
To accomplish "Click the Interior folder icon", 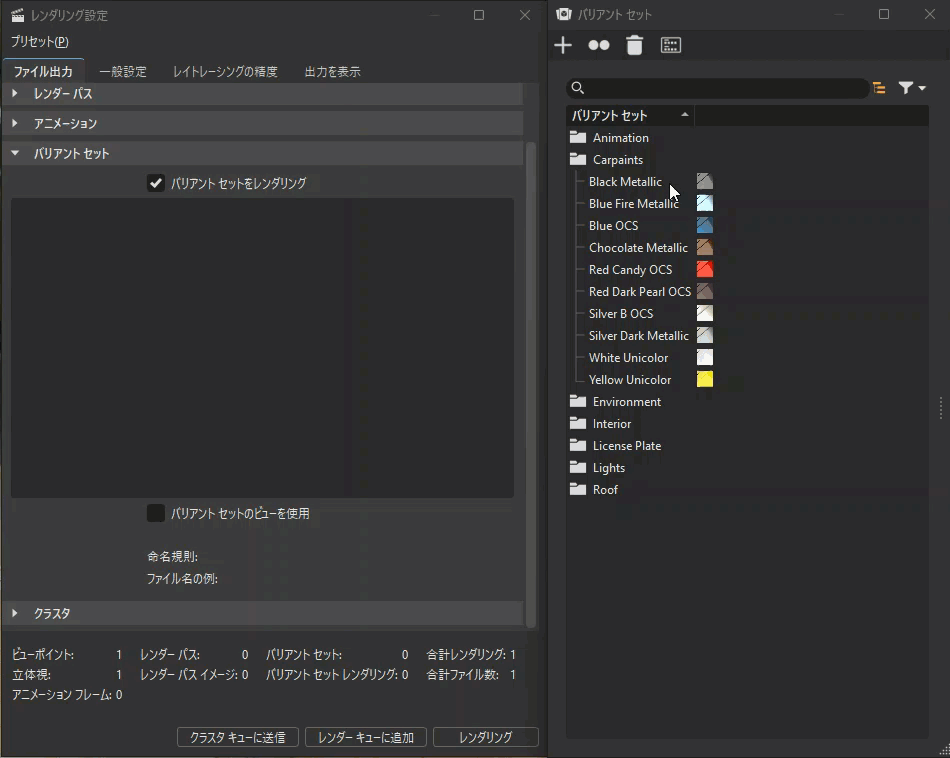I will pos(578,423).
